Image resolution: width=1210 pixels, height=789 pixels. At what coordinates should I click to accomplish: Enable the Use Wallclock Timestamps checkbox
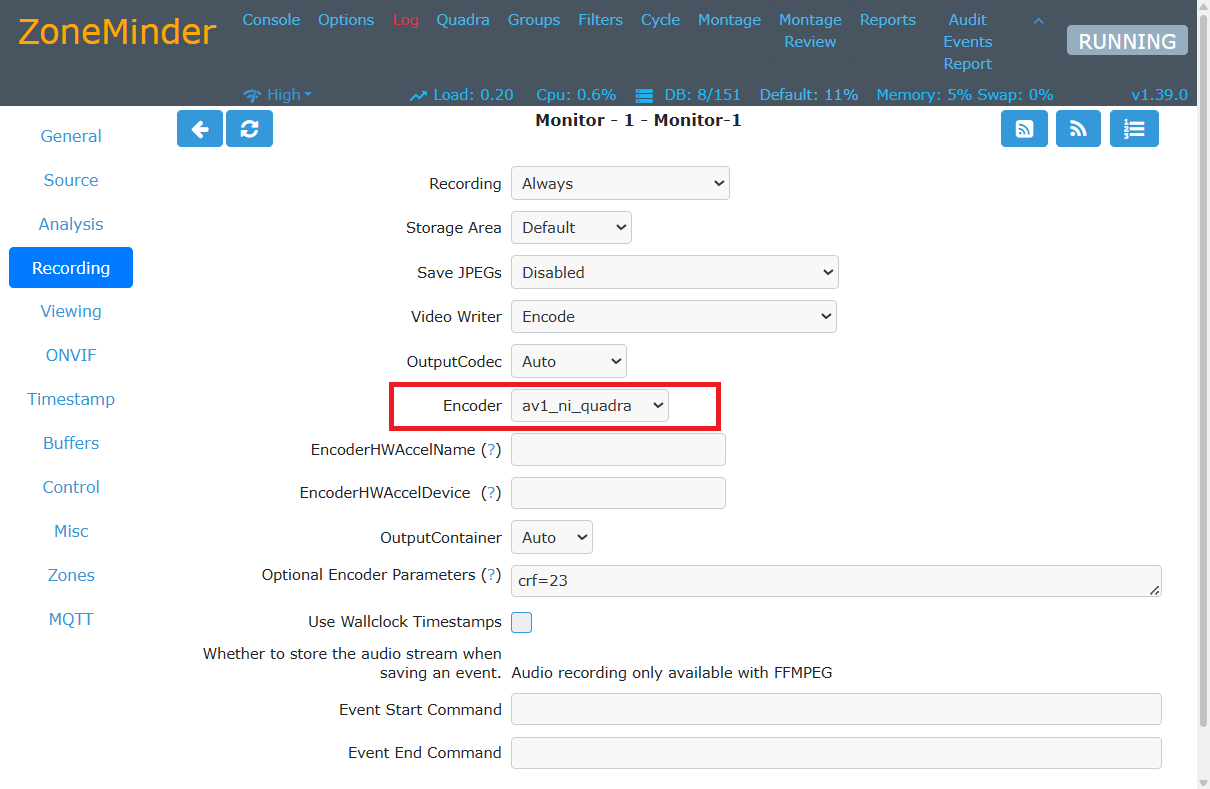(521, 623)
